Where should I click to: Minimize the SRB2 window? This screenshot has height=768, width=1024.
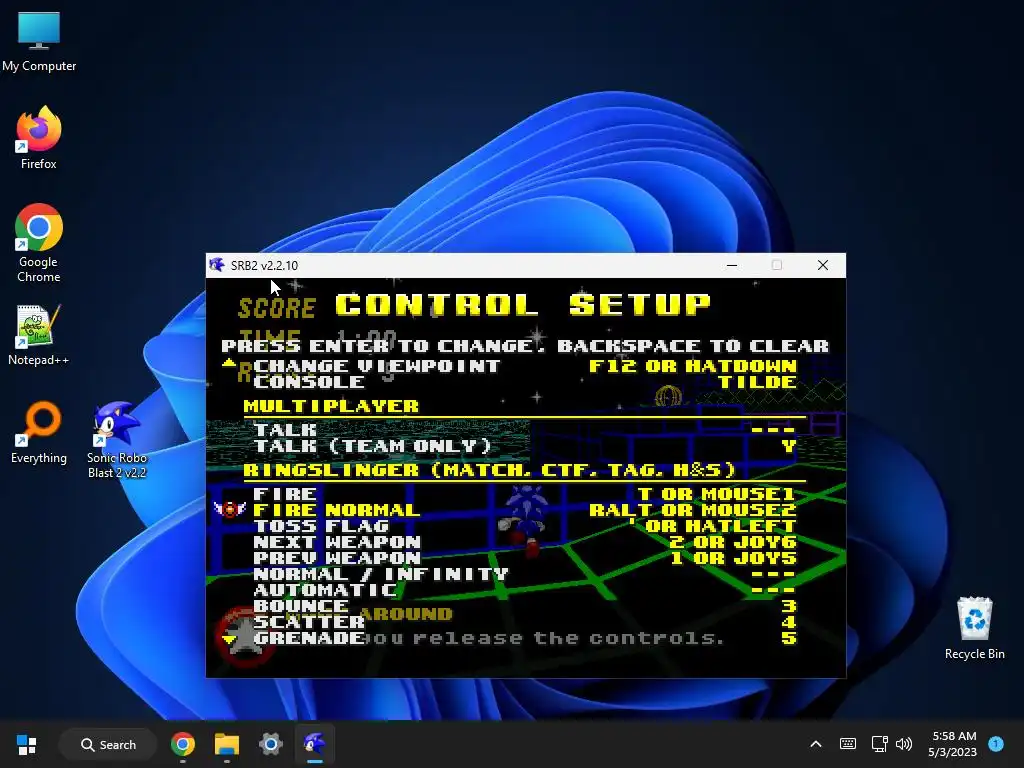point(732,265)
